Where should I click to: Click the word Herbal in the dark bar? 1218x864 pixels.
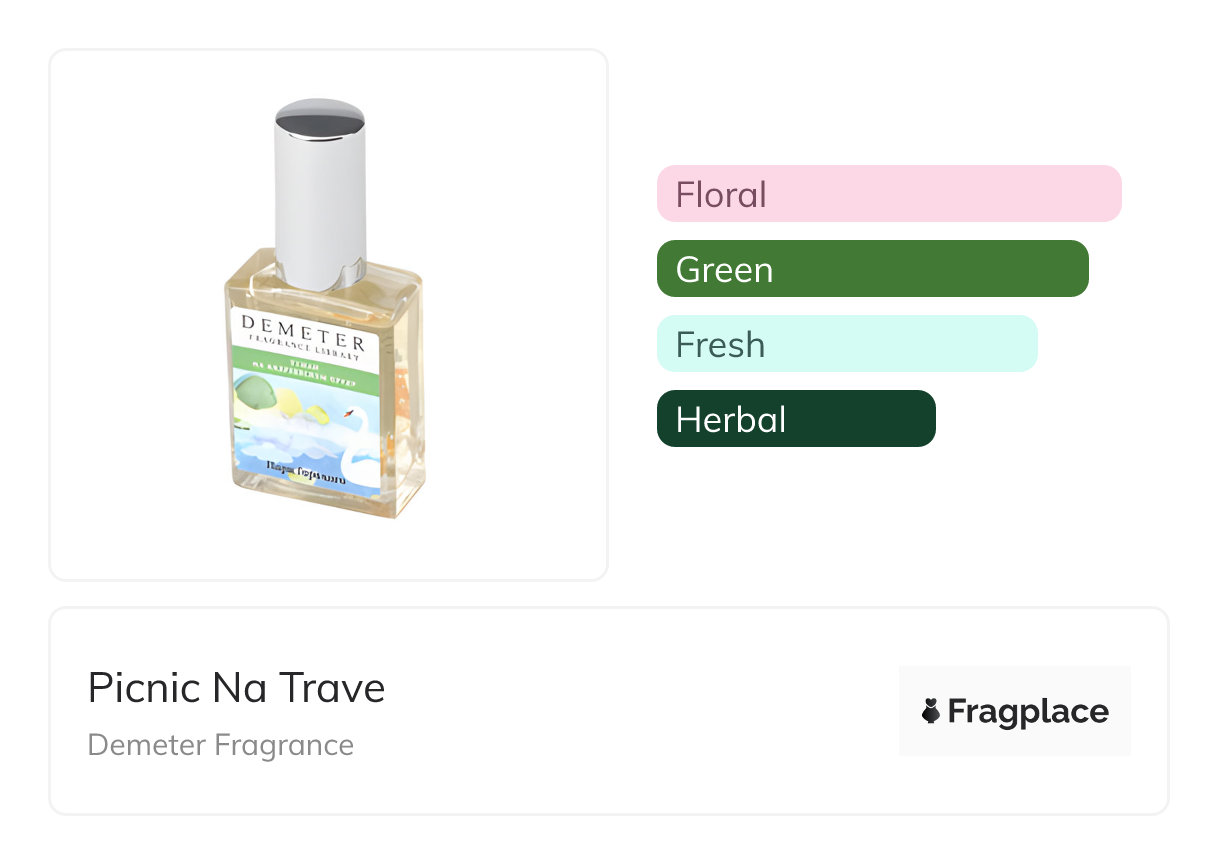(731, 419)
